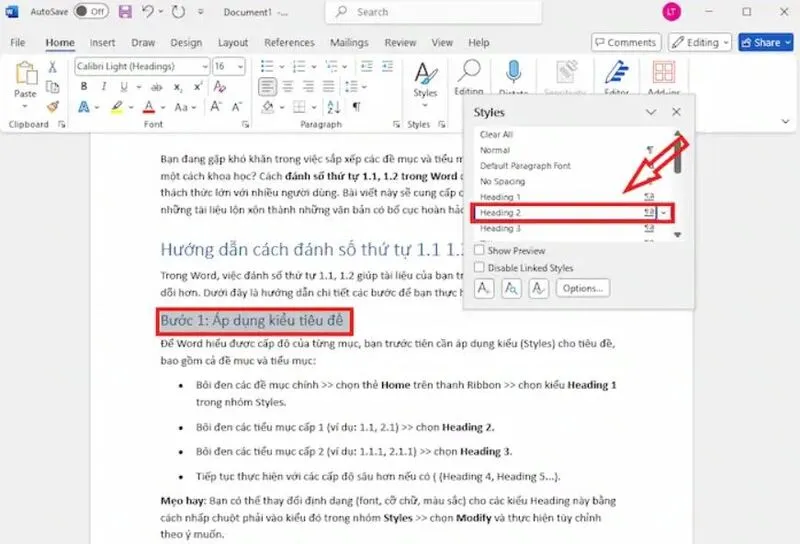Toggle Show/Hide paragraph marks
The height and width of the screenshot is (544, 800).
pyautogui.click(x=357, y=107)
